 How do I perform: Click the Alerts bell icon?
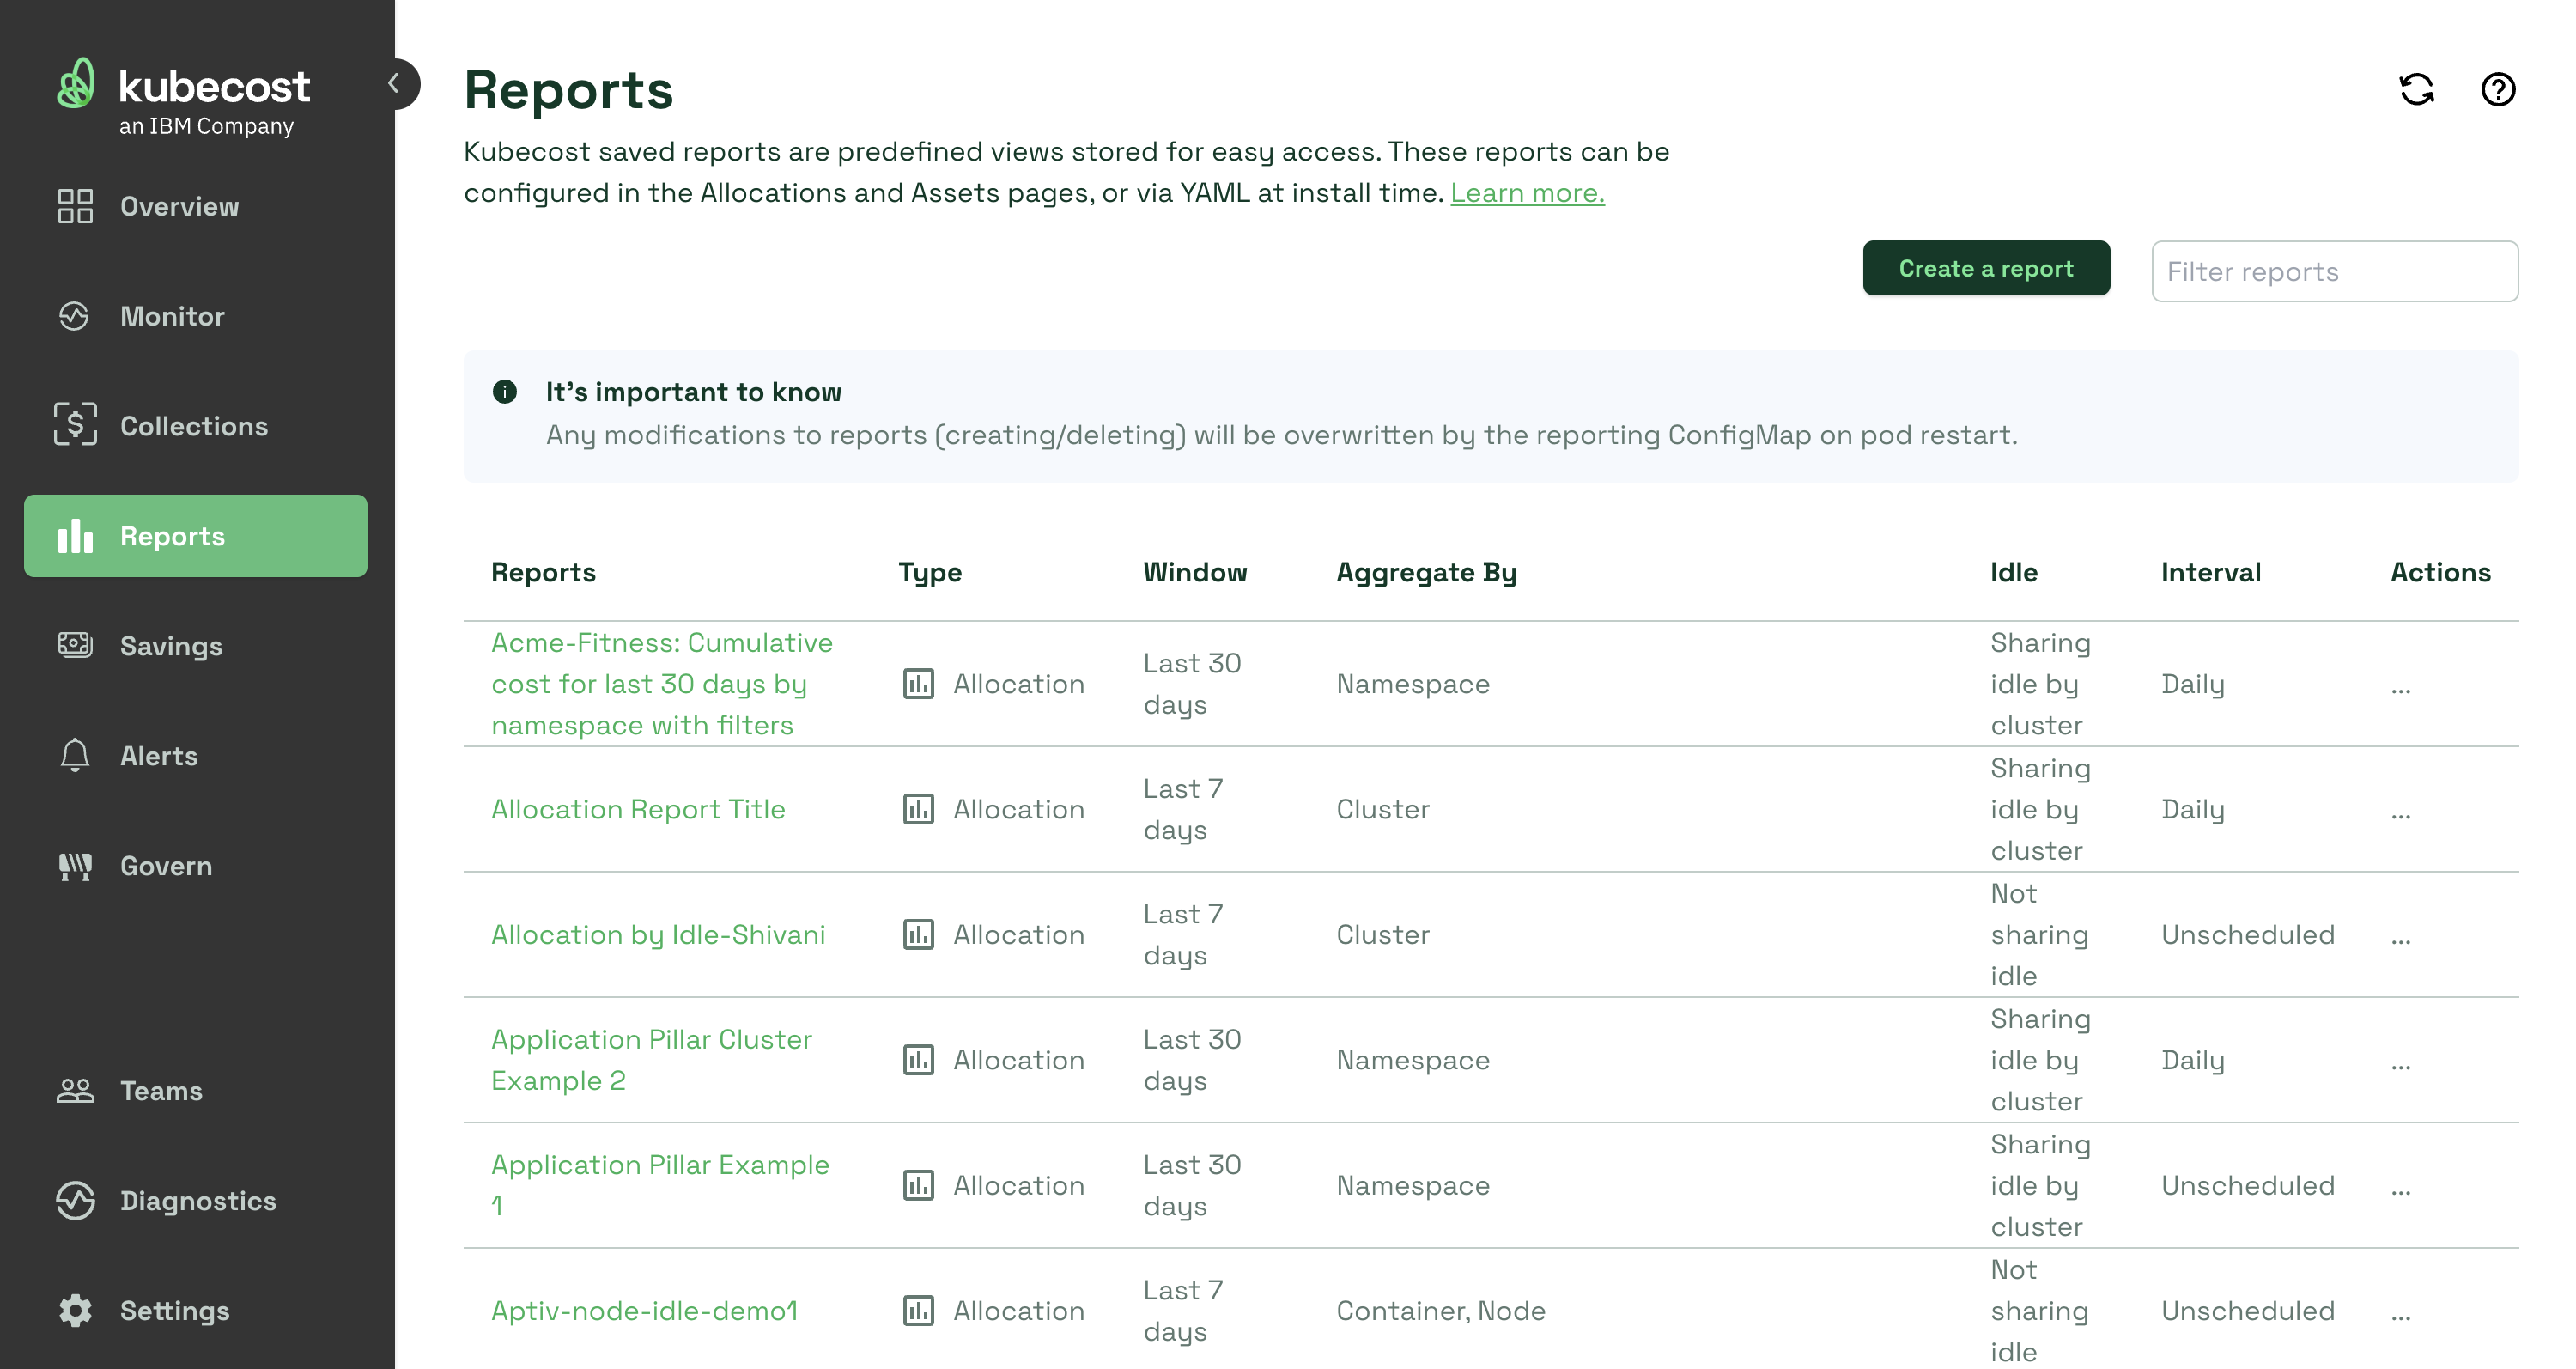point(75,755)
